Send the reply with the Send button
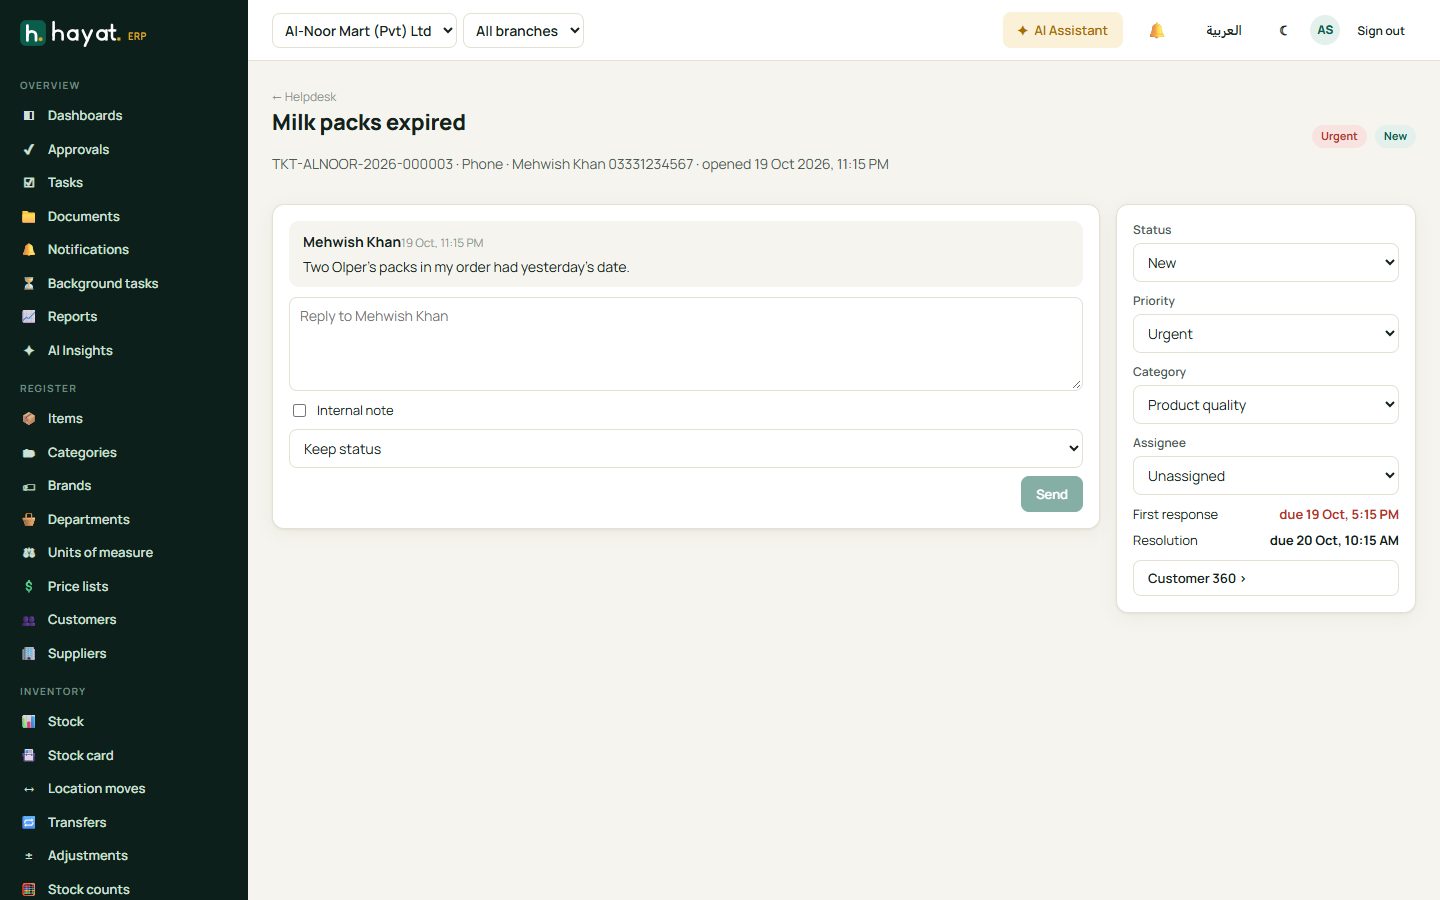1440x900 pixels. [x=1052, y=494]
